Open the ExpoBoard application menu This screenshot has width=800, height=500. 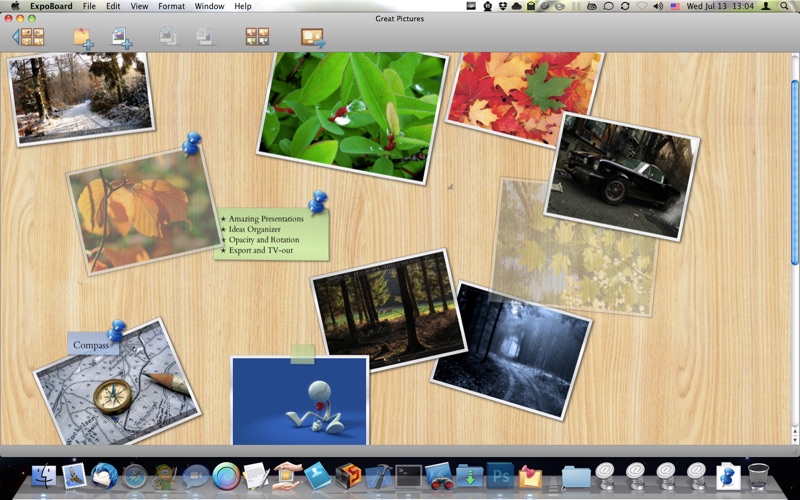50,6
